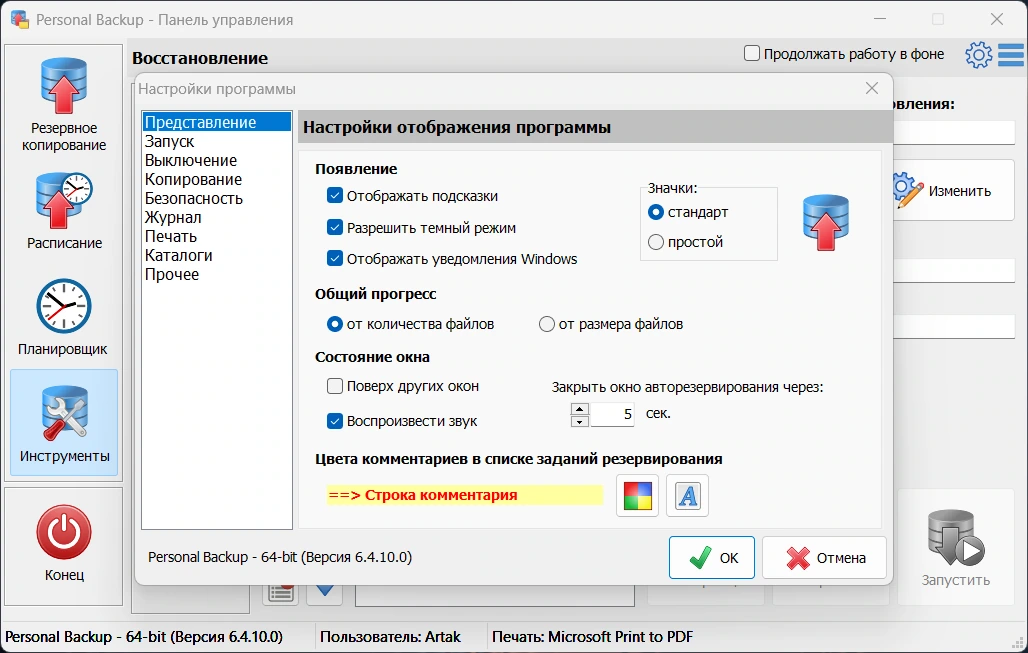Click the backup icon preview next to Значки

coord(825,222)
